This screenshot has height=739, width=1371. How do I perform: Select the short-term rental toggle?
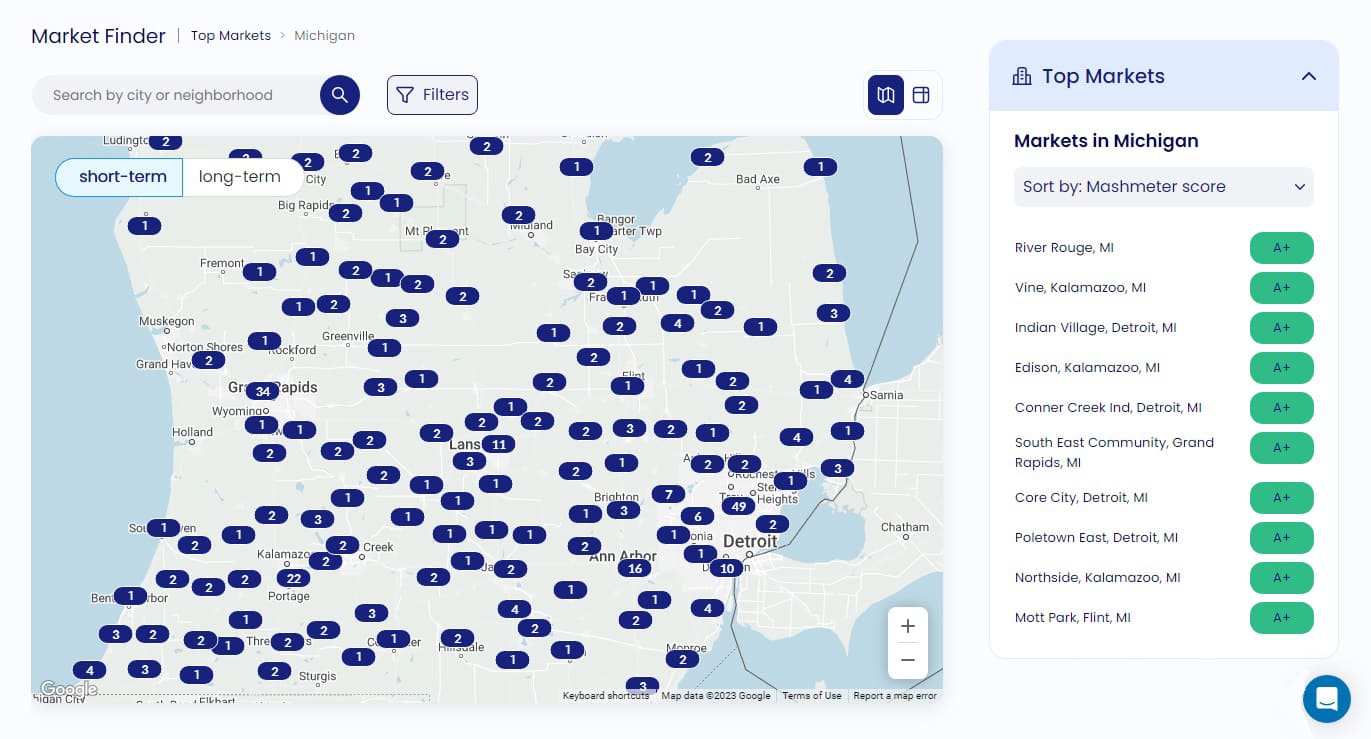122,177
